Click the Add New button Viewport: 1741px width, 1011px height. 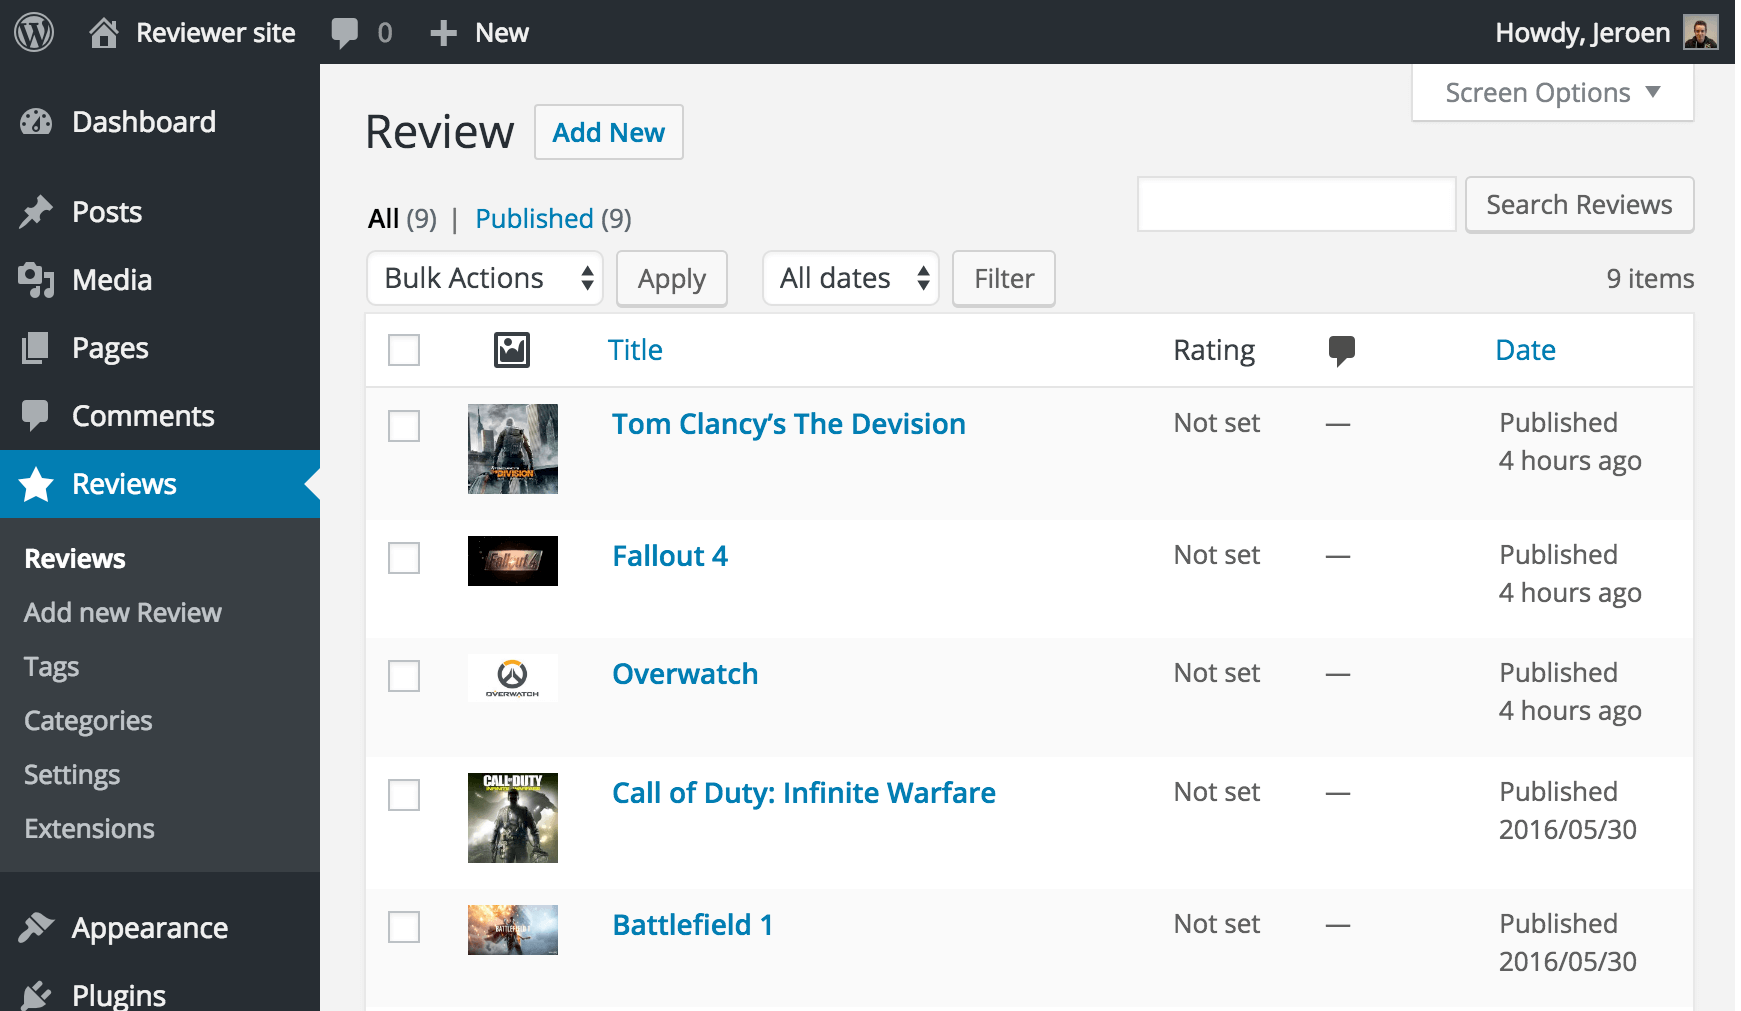(x=609, y=132)
